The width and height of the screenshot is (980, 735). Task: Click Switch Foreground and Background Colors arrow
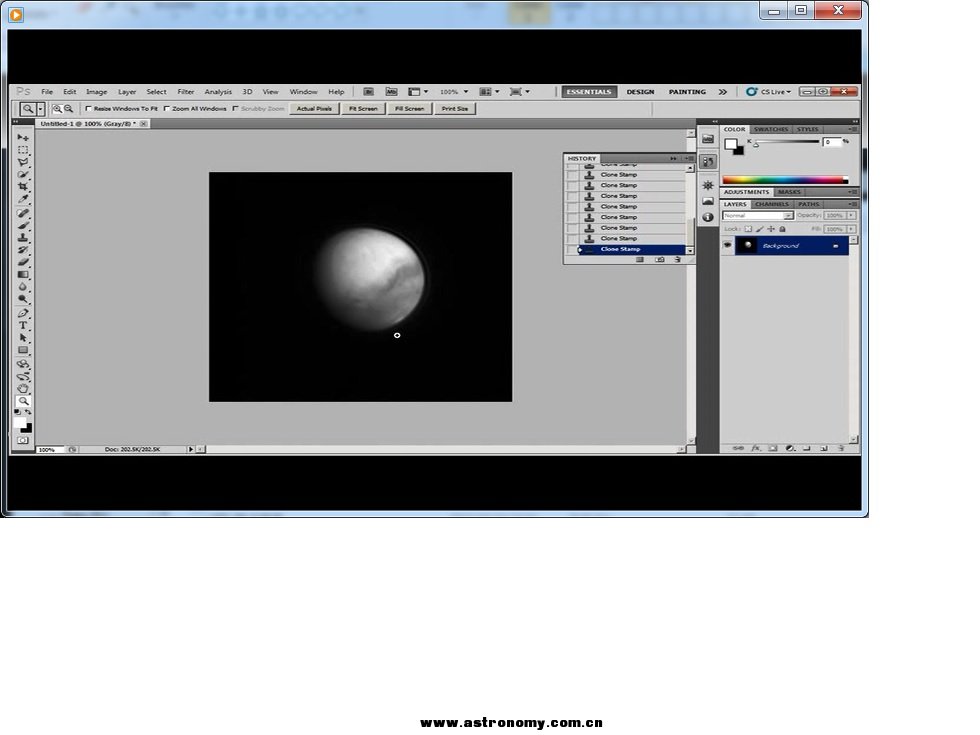click(x=28, y=412)
